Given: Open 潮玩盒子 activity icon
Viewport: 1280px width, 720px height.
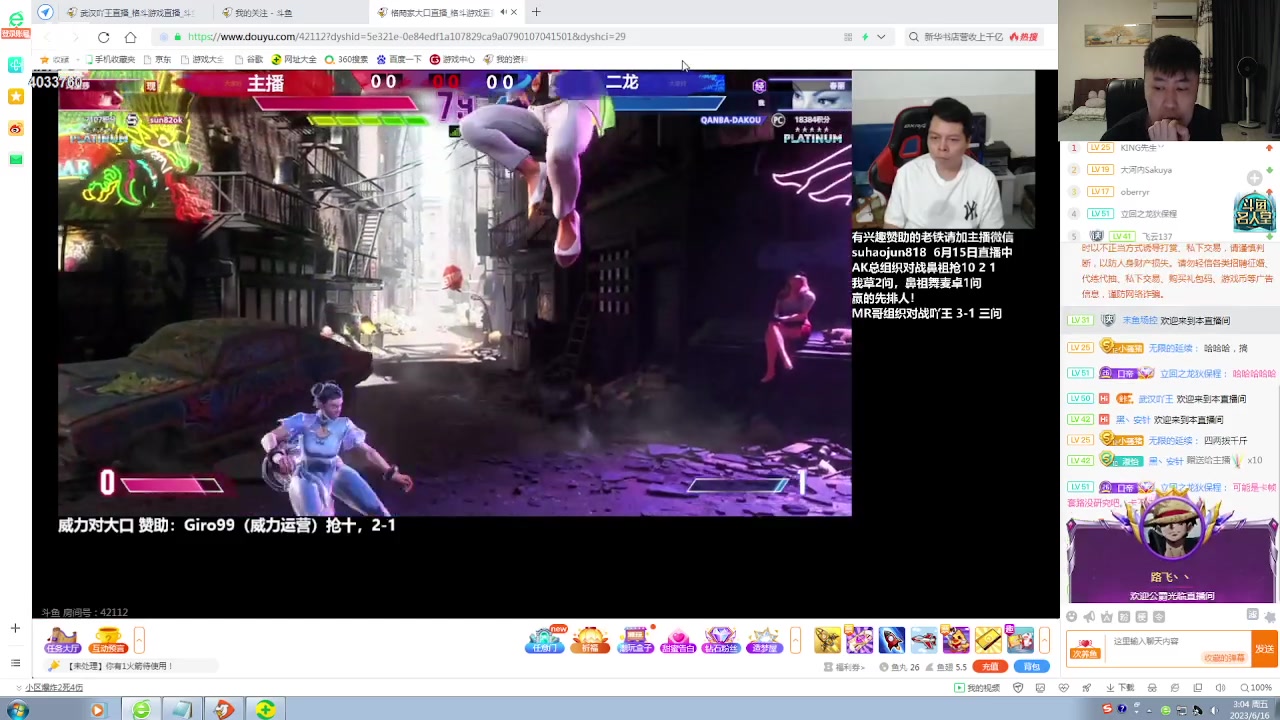Looking at the screenshot, I should pos(635,640).
